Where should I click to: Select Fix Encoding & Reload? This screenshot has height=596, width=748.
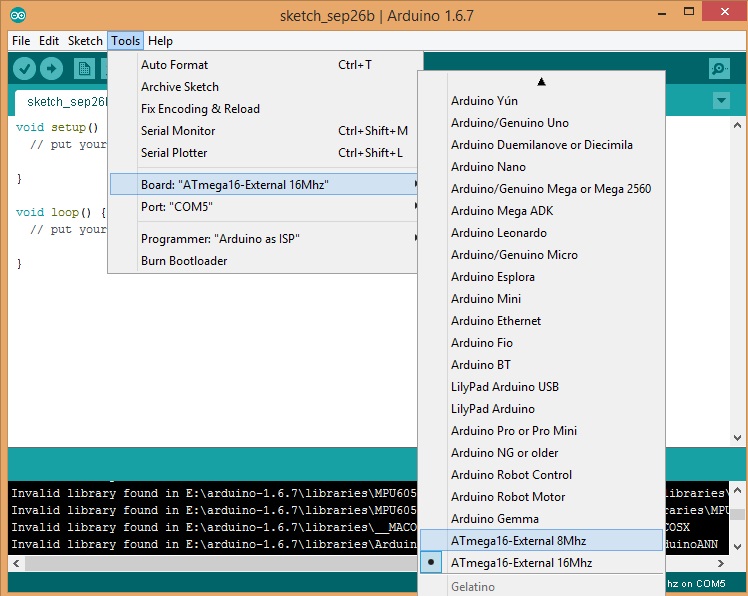click(x=266, y=109)
